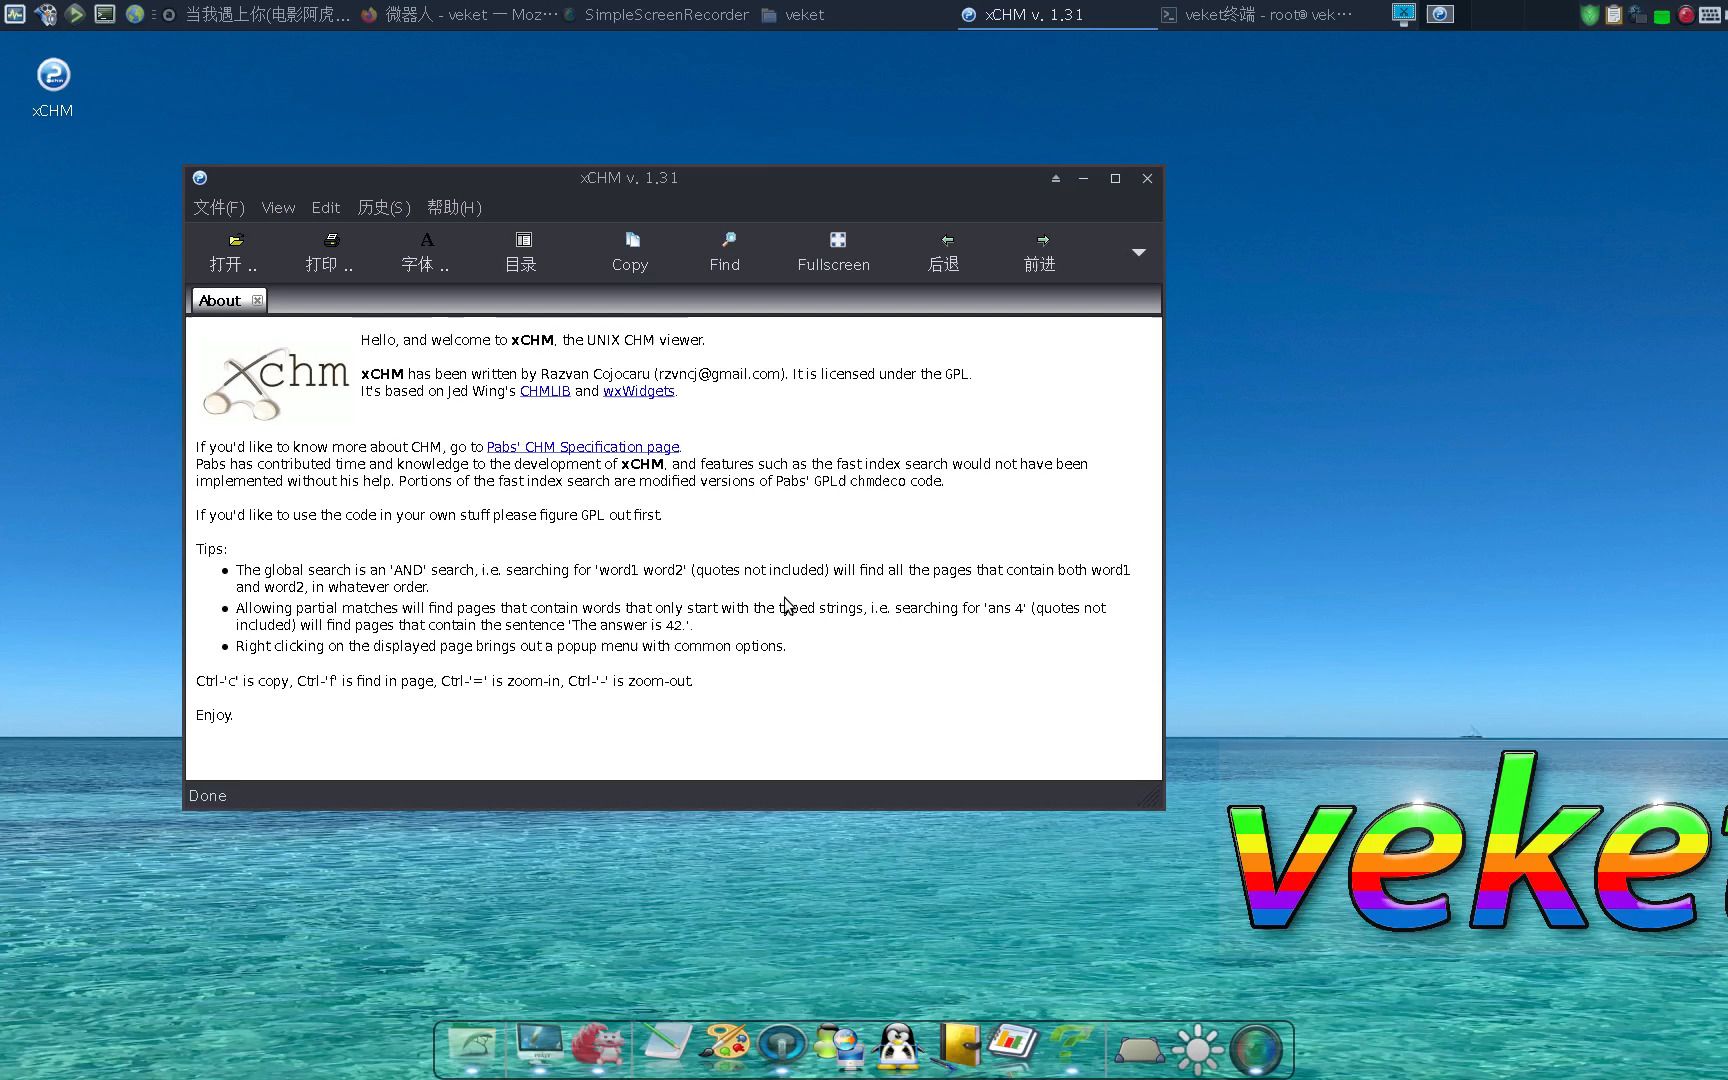Open the camera lens dock icon
This screenshot has height=1080, width=1728.
pyautogui.click(x=1256, y=1049)
